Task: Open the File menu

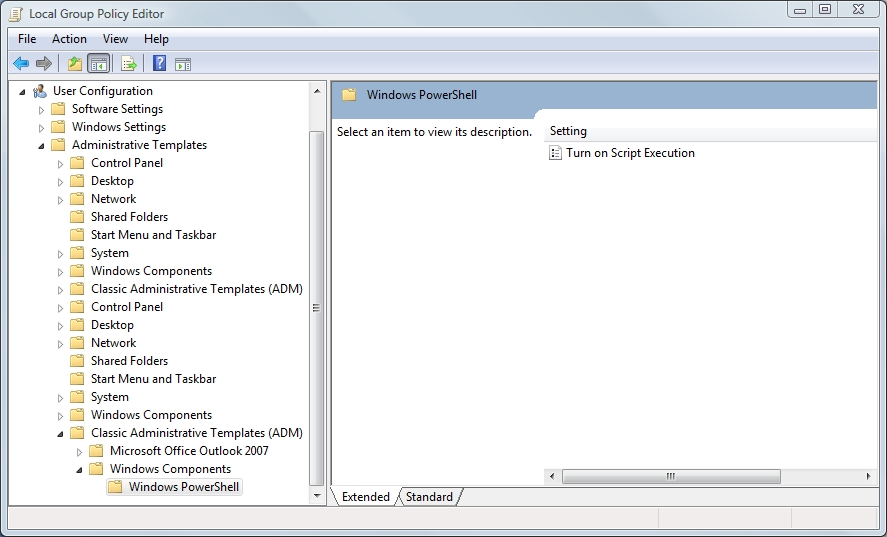Action: (27, 39)
